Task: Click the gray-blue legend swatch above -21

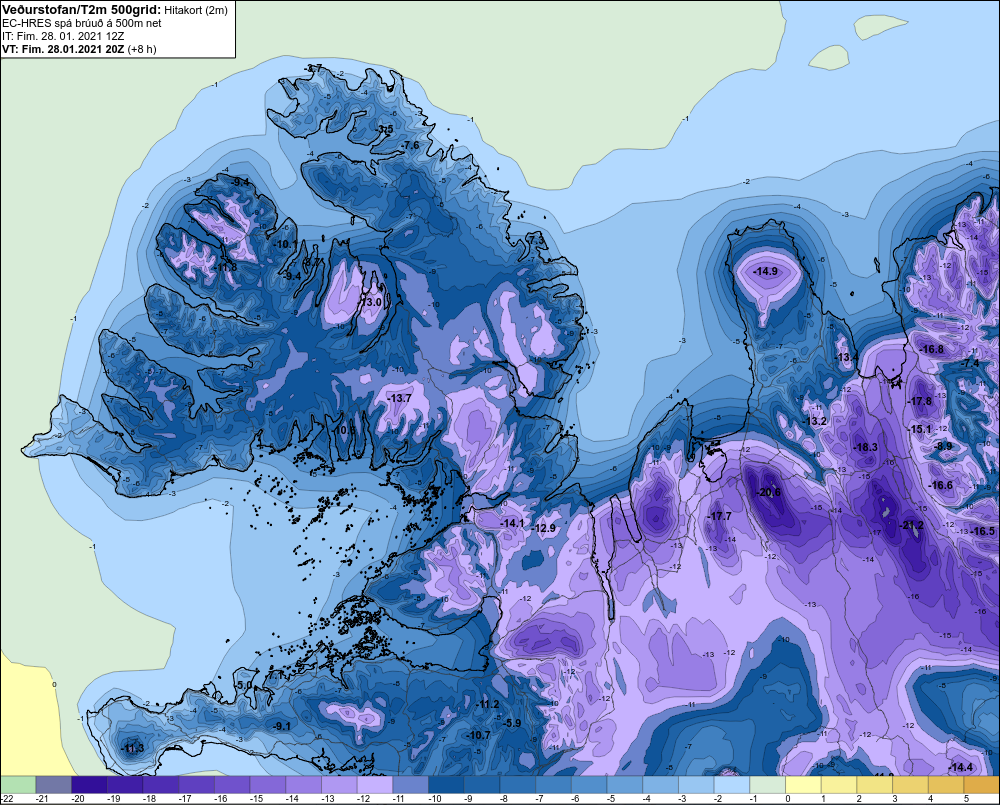Action: [x=54, y=785]
